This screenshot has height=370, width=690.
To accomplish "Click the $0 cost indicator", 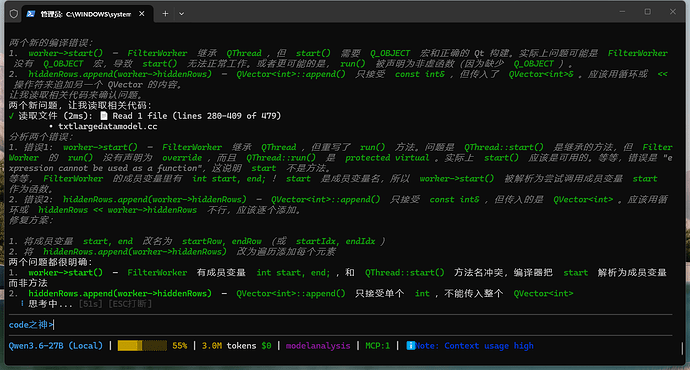I will coord(266,346).
